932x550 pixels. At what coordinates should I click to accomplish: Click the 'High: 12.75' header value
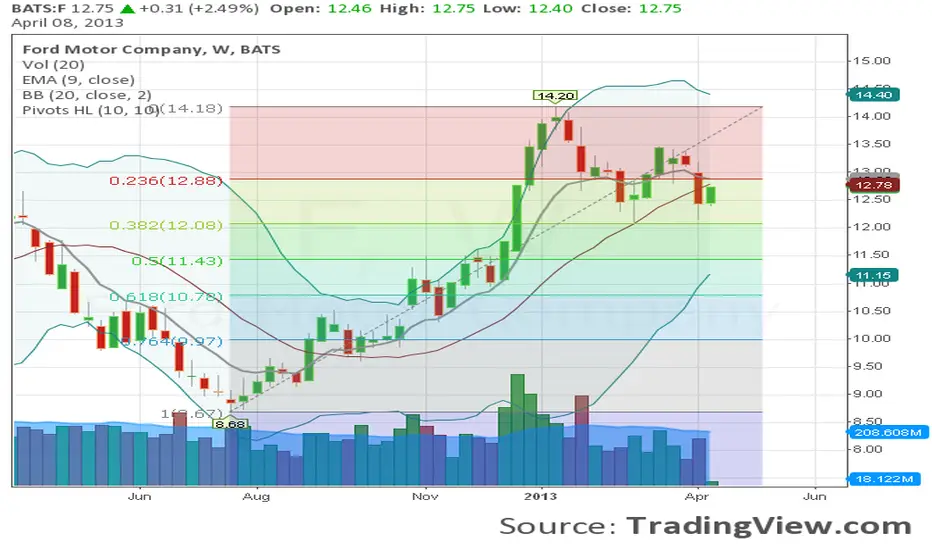tap(429, 8)
